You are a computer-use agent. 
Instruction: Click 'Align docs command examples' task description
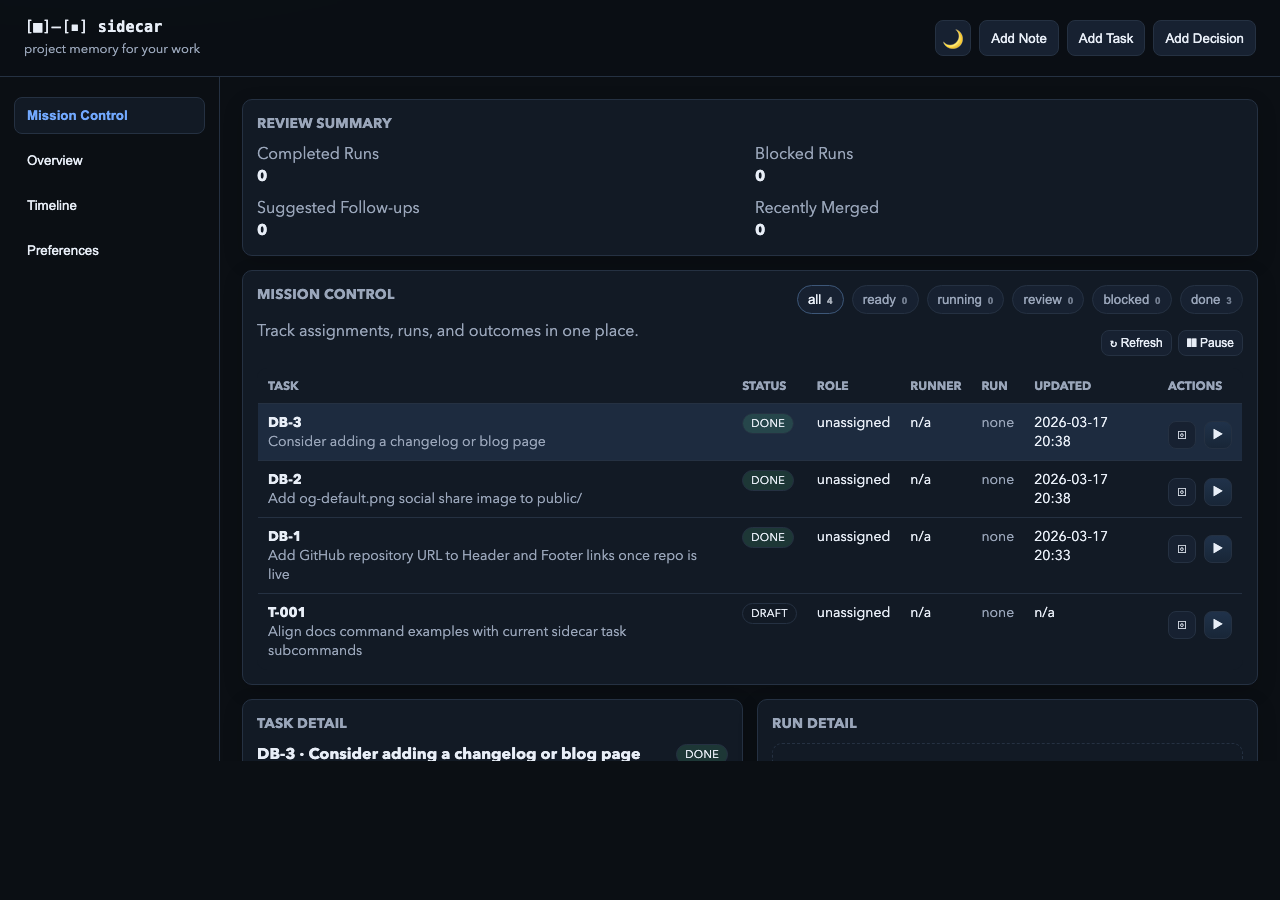coord(447,641)
